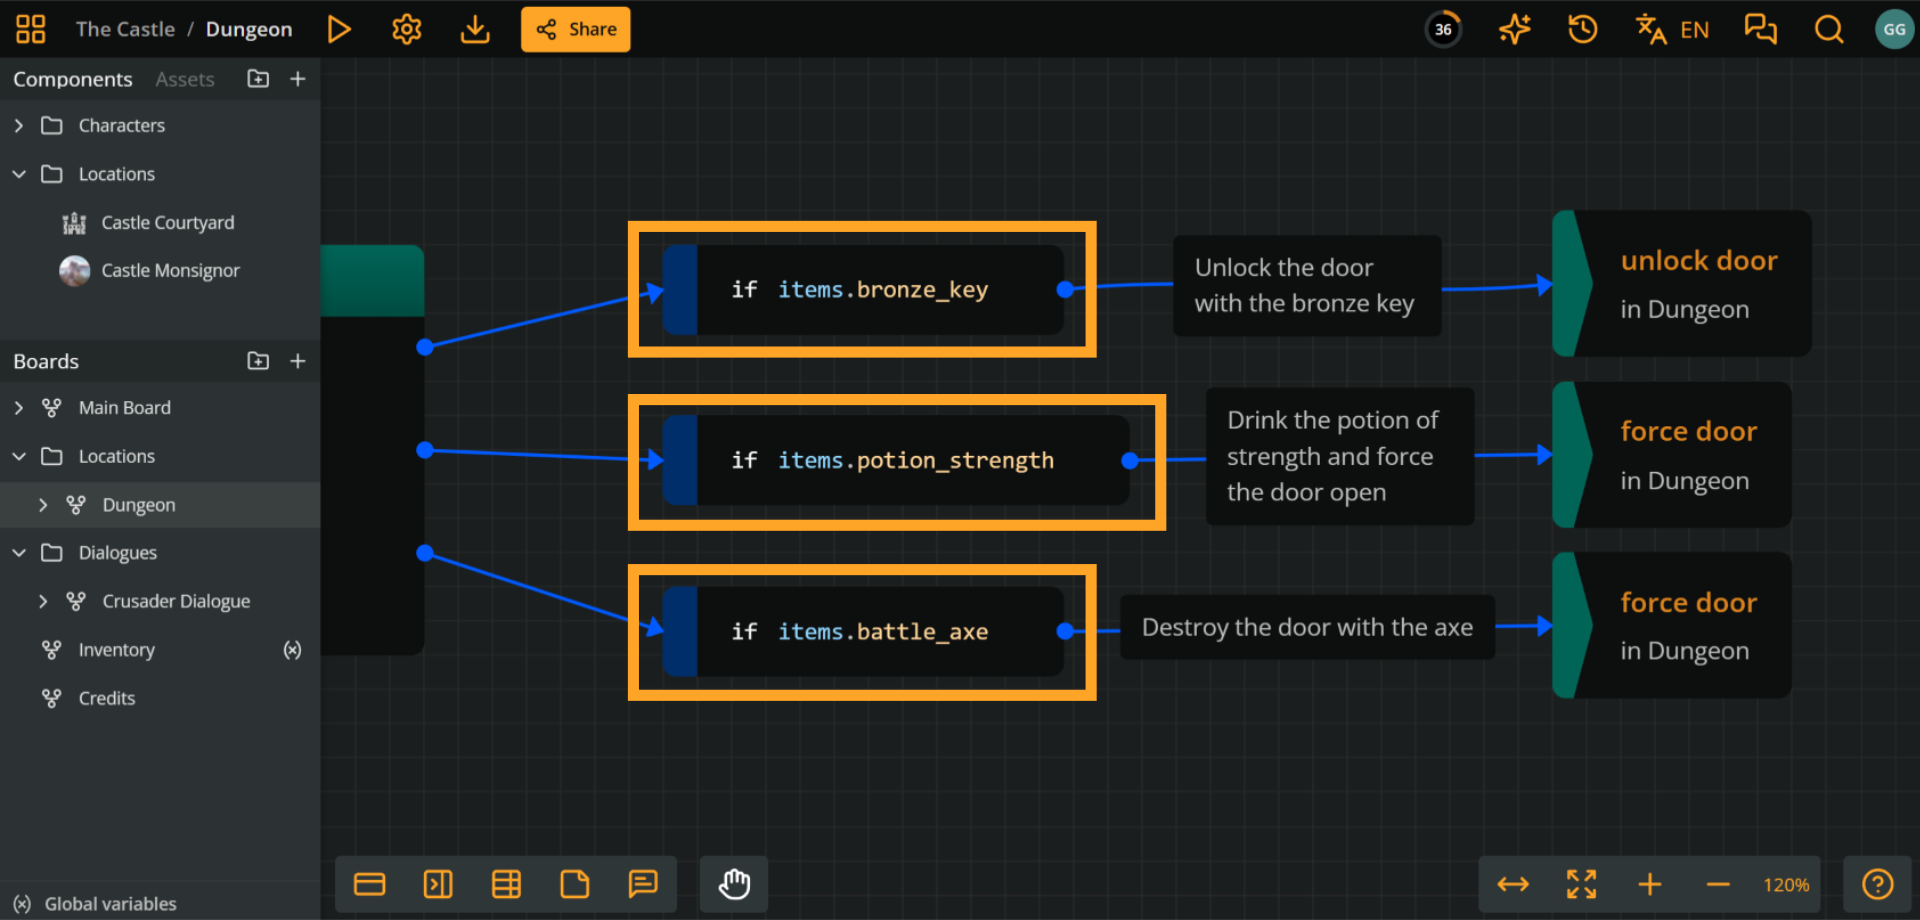Screen dimensions: 1920x920
Task: Click the fit-to-width arrows icon
Action: tap(1513, 884)
